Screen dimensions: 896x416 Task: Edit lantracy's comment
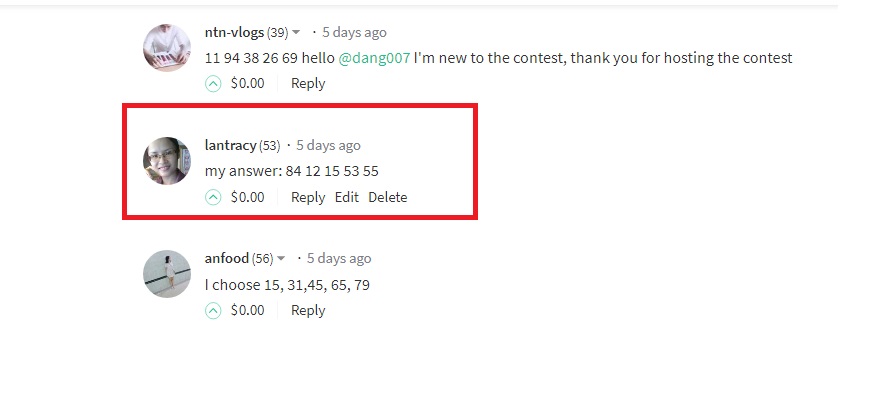point(347,197)
